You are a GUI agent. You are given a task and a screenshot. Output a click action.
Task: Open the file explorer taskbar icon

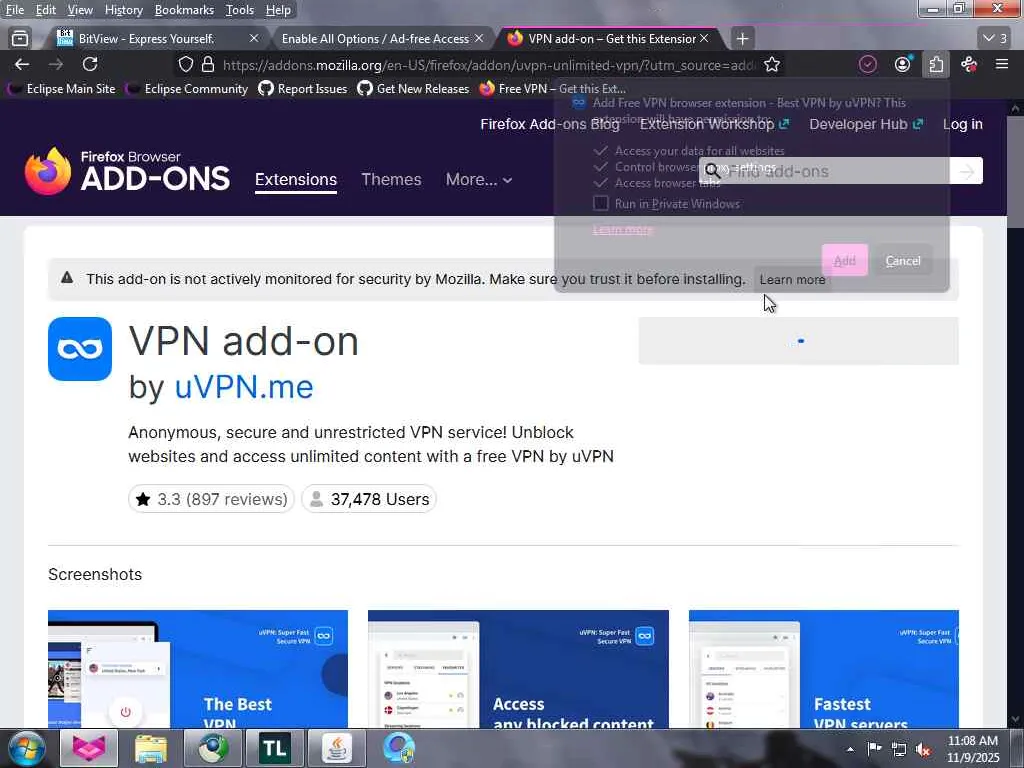click(x=151, y=748)
